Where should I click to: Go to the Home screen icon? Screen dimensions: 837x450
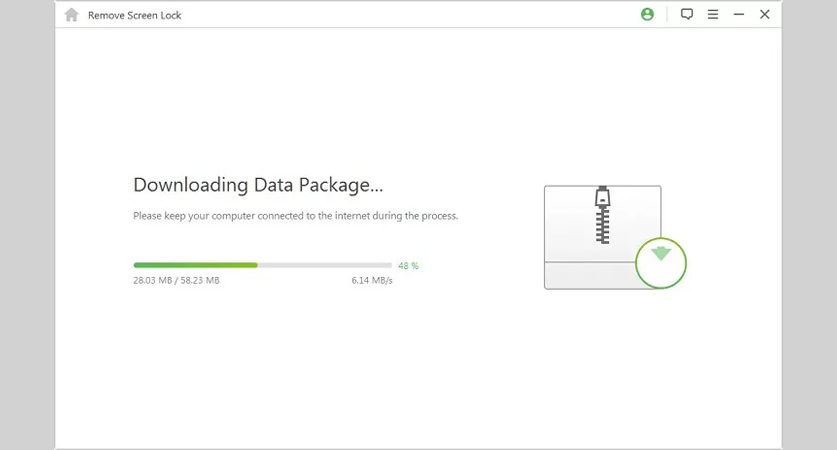72,15
